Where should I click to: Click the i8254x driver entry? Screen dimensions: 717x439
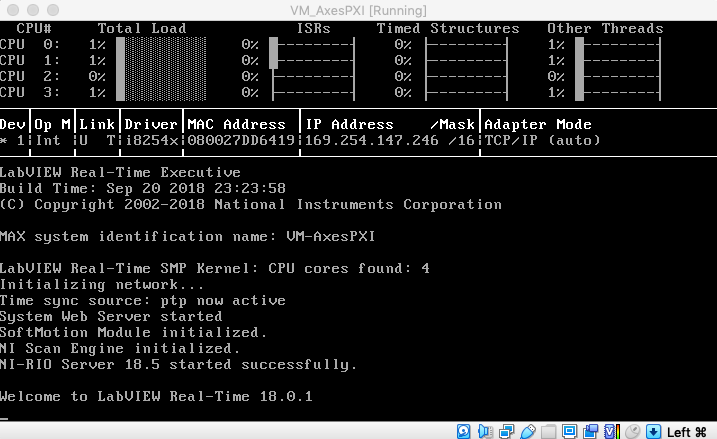pyautogui.click(x=151, y=140)
